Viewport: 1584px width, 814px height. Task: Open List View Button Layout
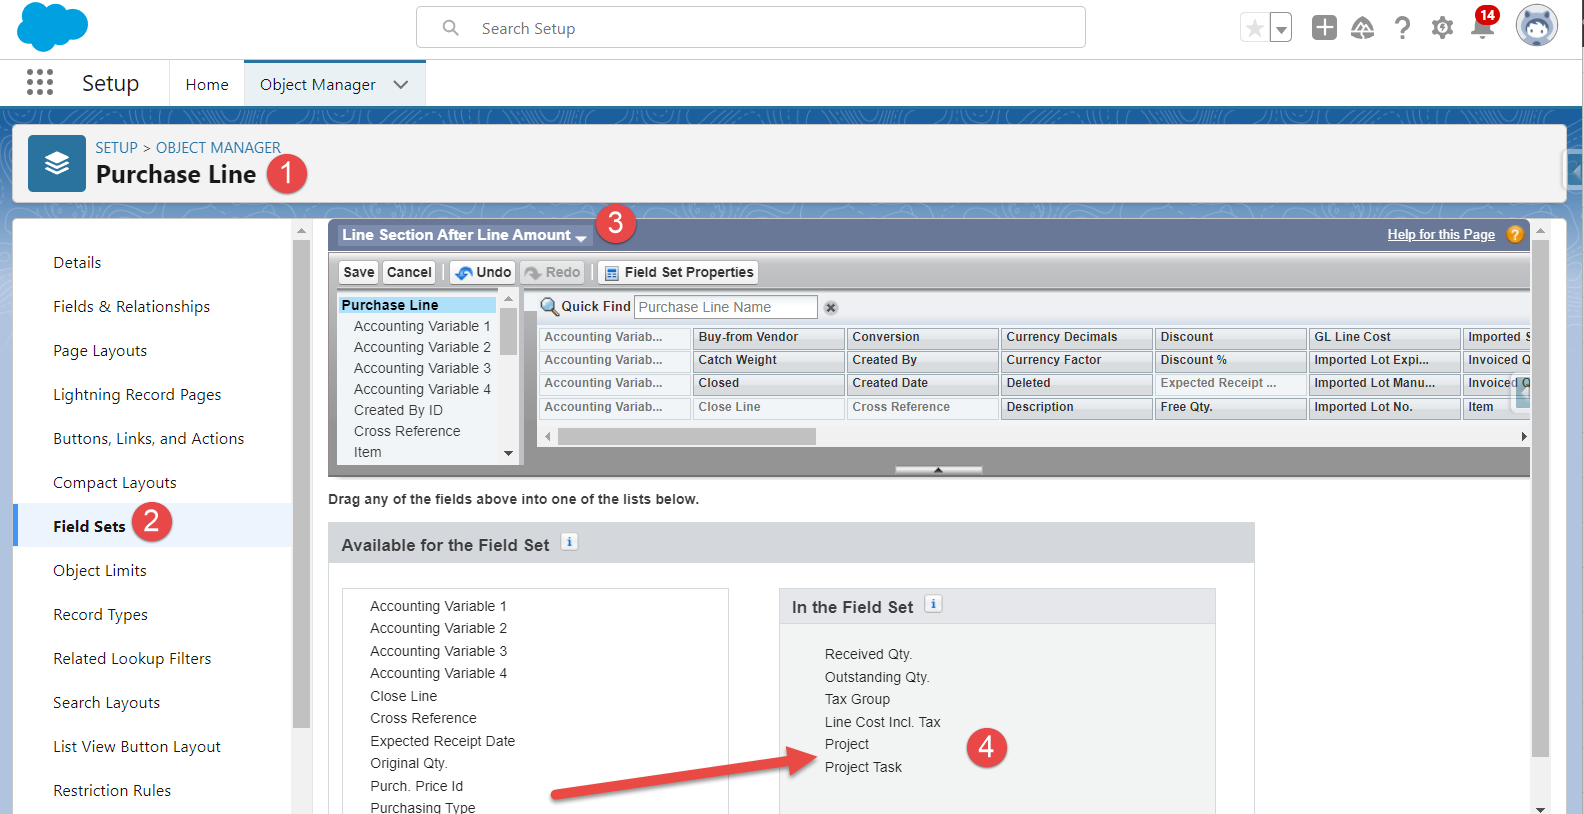tap(137, 747)
